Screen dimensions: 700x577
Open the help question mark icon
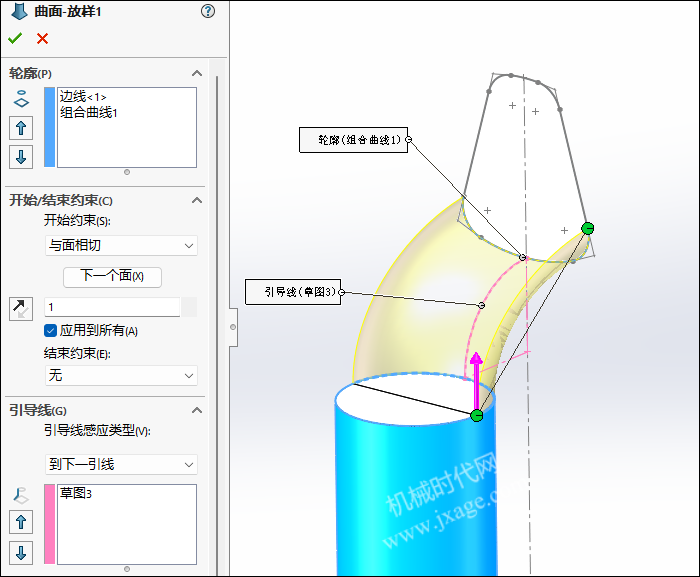point(207,12)
